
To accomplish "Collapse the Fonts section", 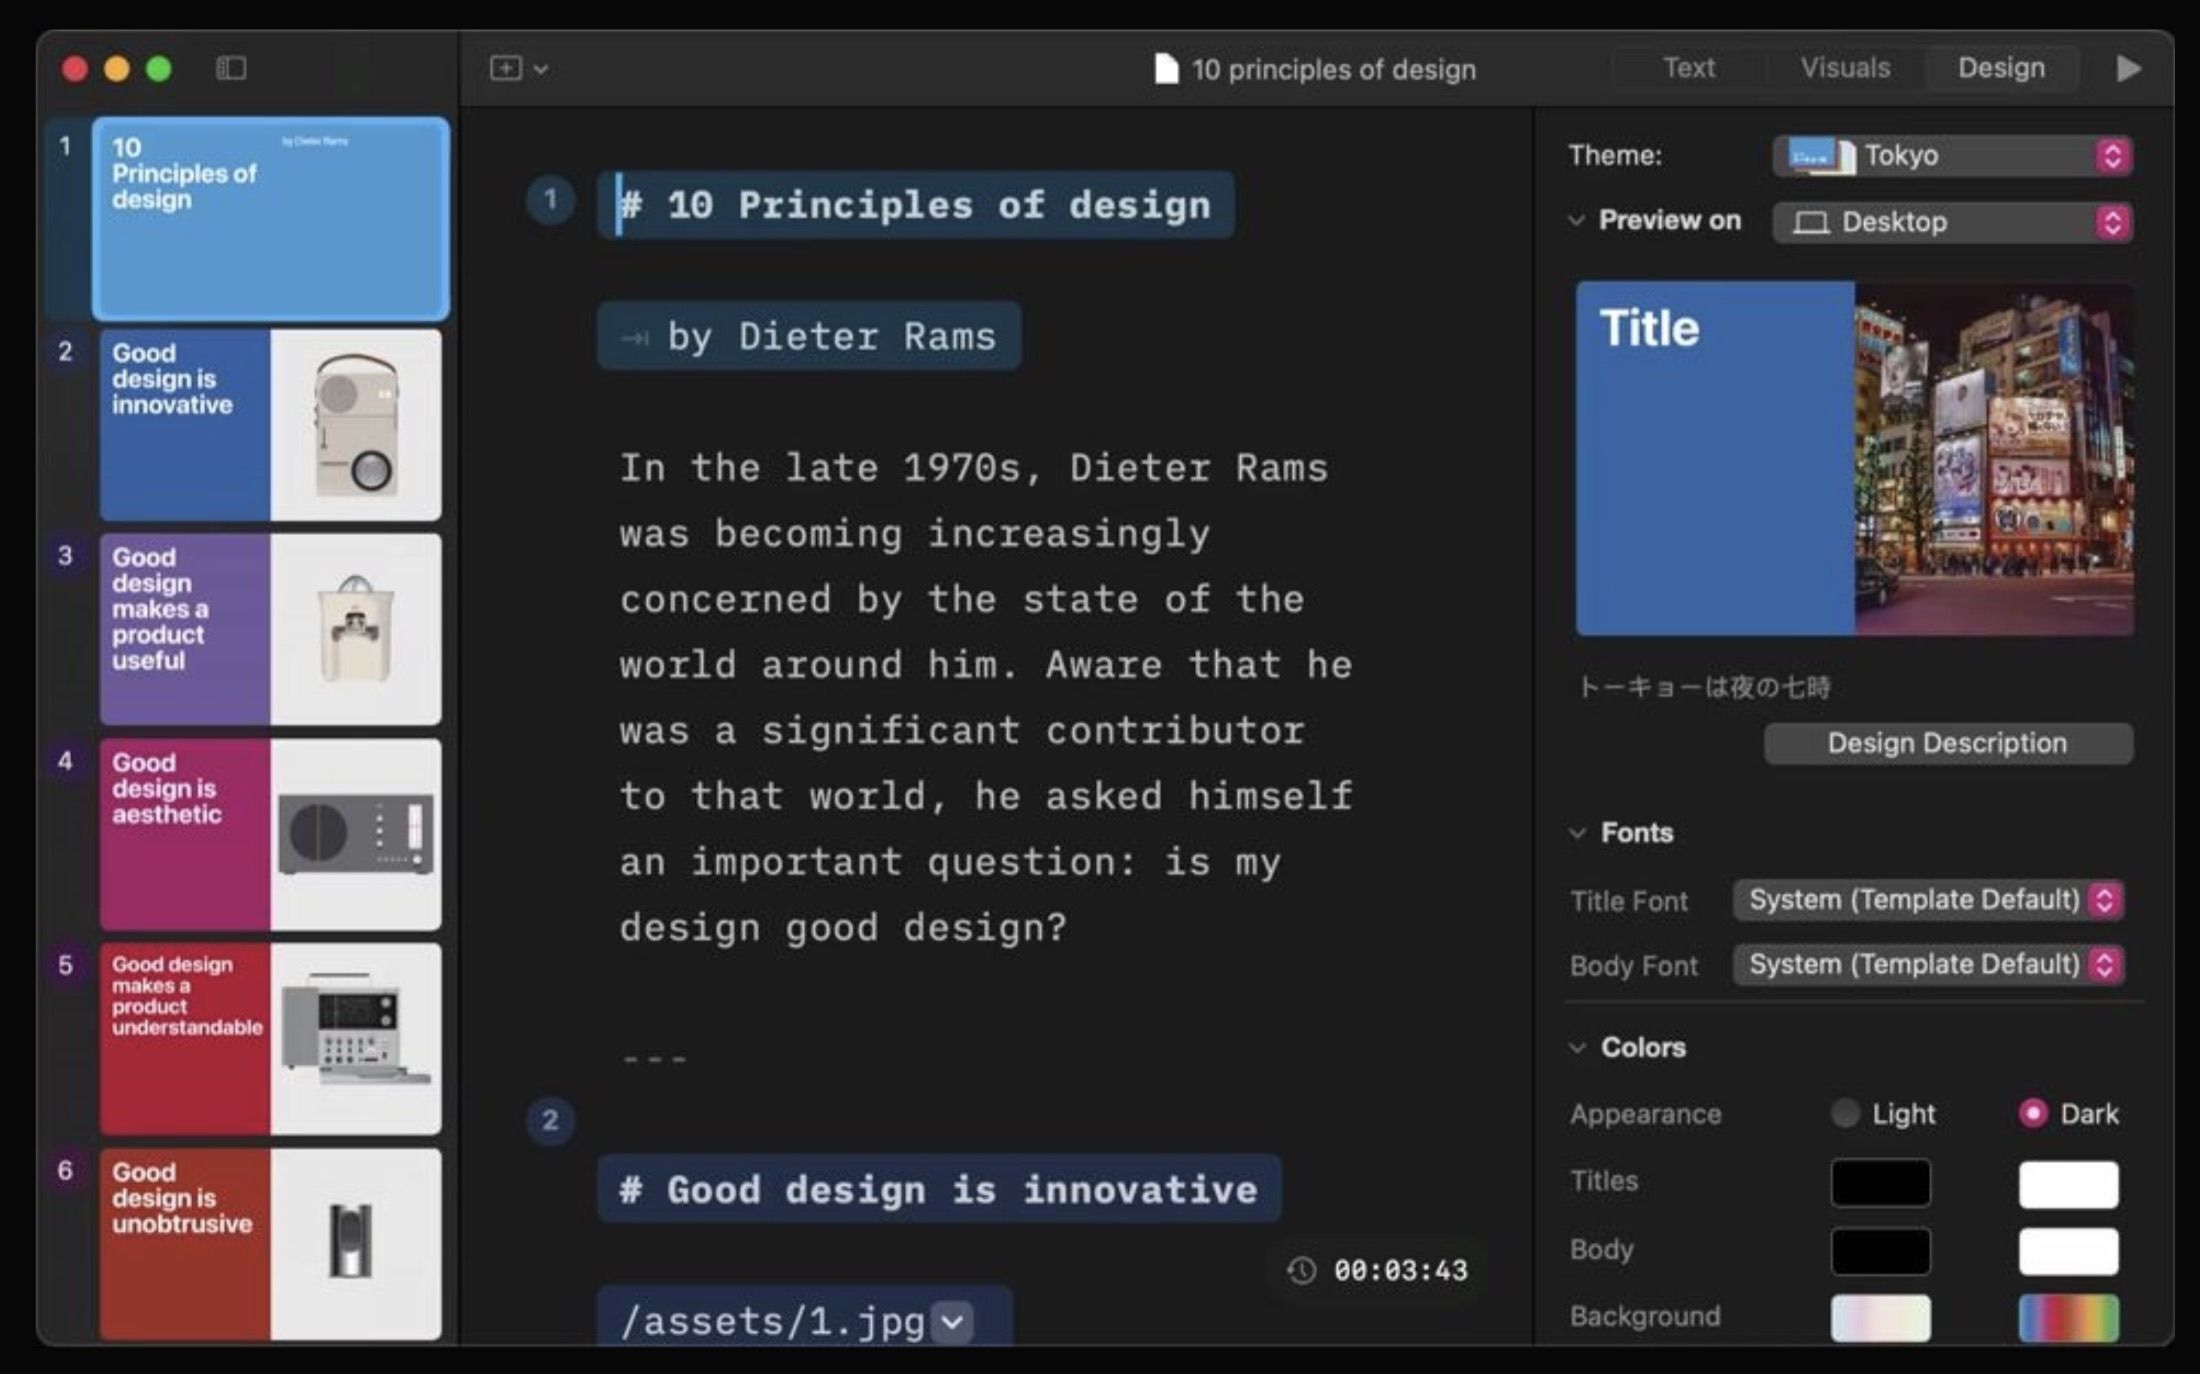I will (1578, 833).
